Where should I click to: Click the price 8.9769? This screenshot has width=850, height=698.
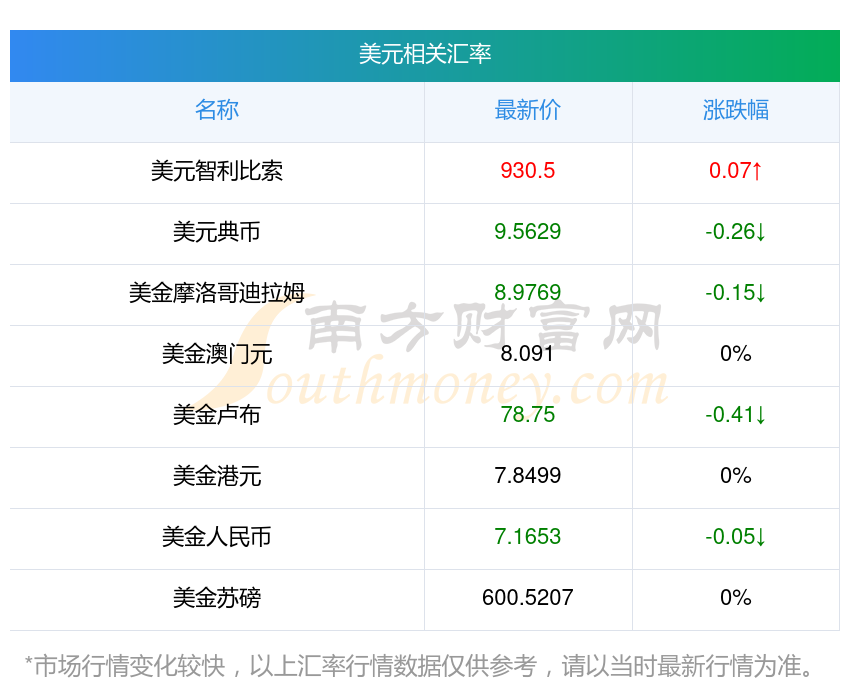pyautogui.click(x=527, y=293)
